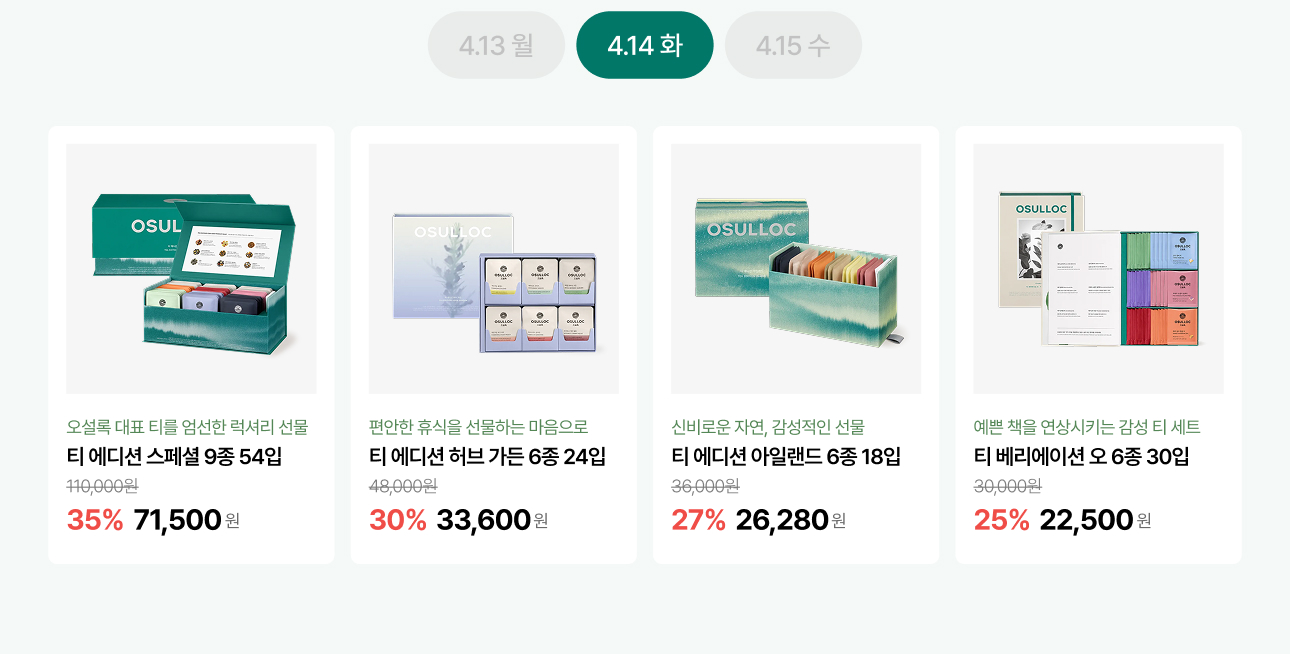This screenshot has width=1290, height=654.
Task: Click the 예쁜 책을 연상시키는 감성 티 세트 tagline
Action: 1087,427
